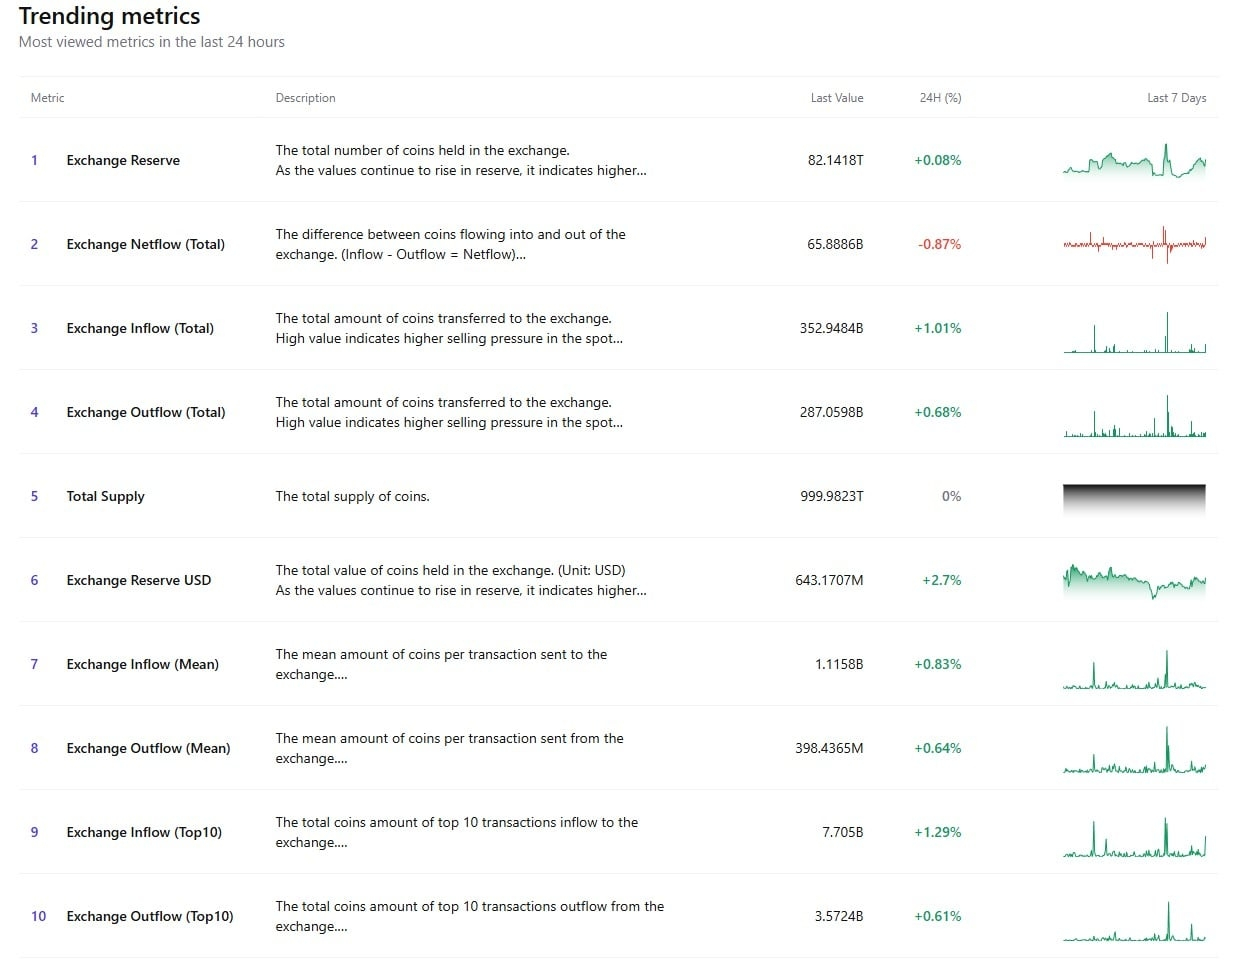Click the Metric column header
The width and height of the screenshot is (1252, 967).
click(47, 98)
